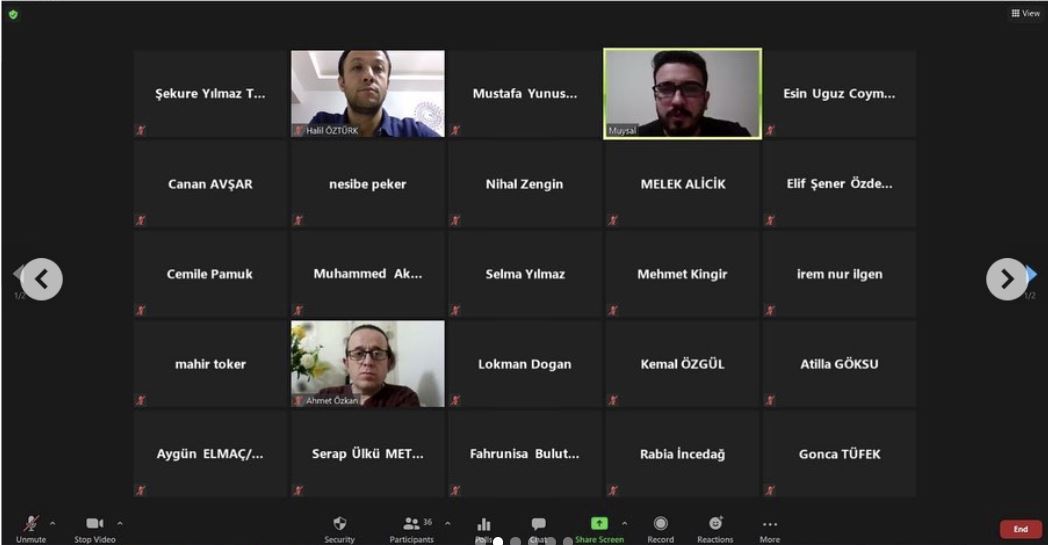
Task: Open the Polls icon
Action: pyautogui.click(x=484, y=524)
